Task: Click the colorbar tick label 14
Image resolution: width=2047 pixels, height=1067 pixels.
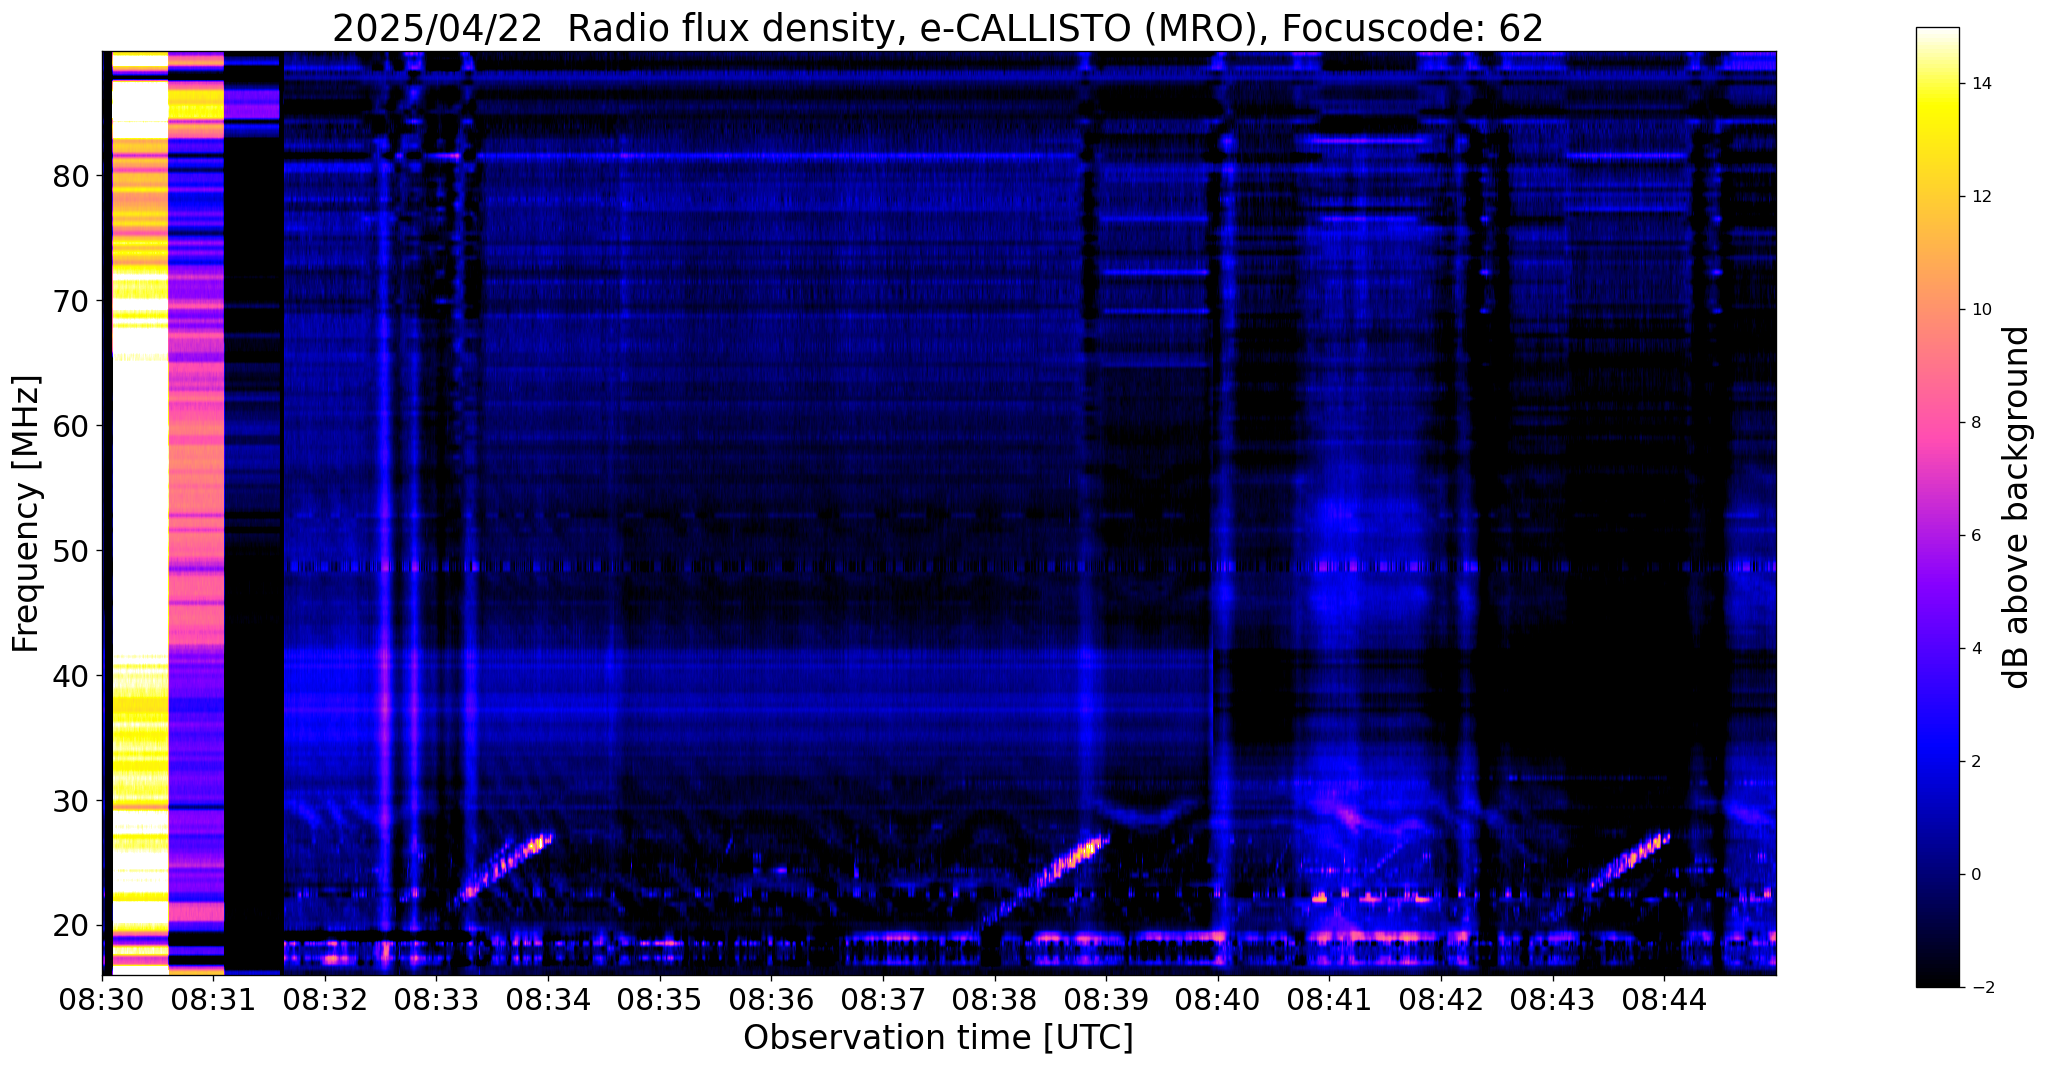Action: (1980, 84)
